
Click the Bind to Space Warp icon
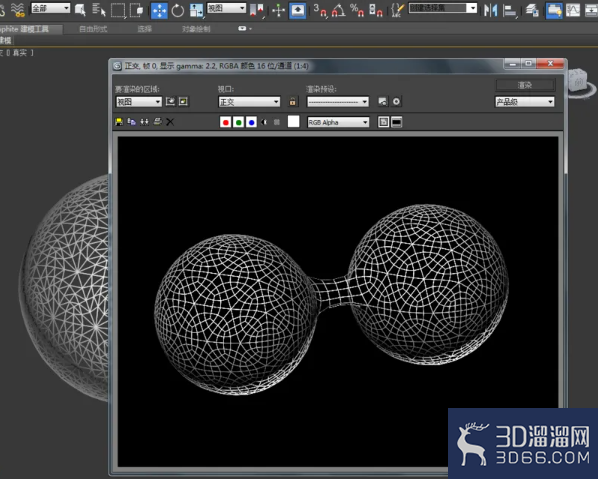17,10
